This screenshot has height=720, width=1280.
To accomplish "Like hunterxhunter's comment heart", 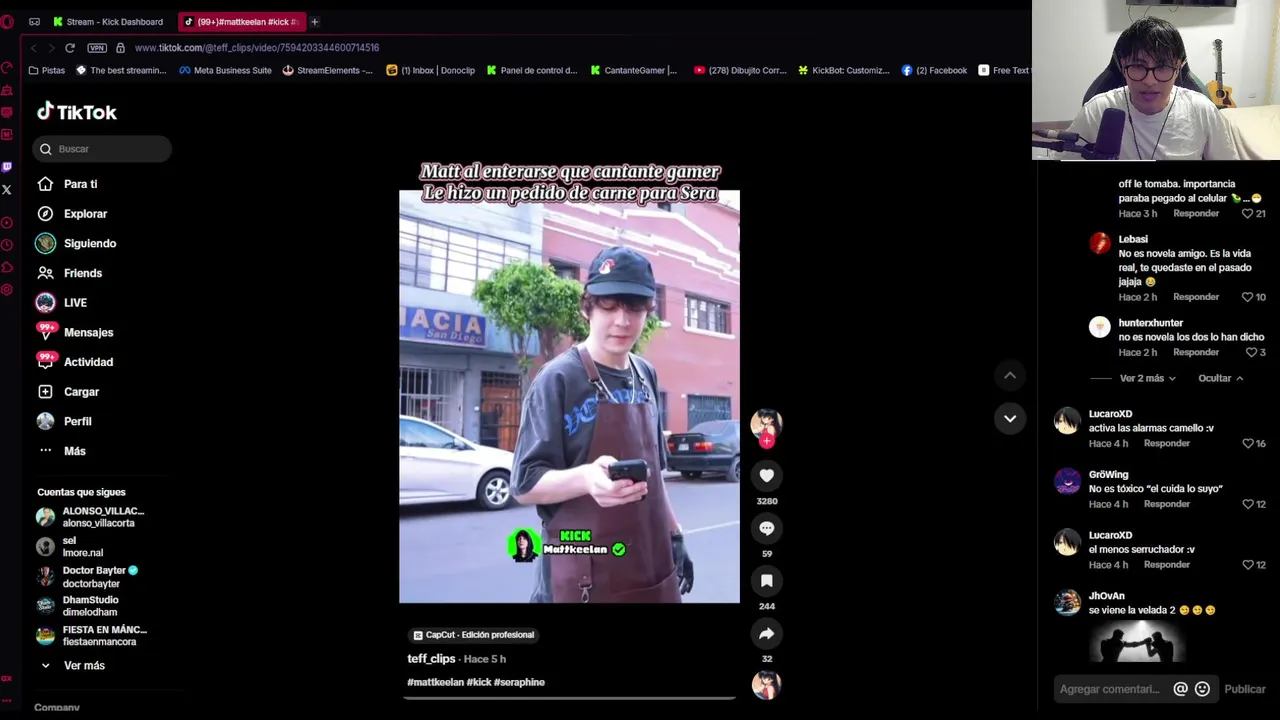I will click(1251, 352).
